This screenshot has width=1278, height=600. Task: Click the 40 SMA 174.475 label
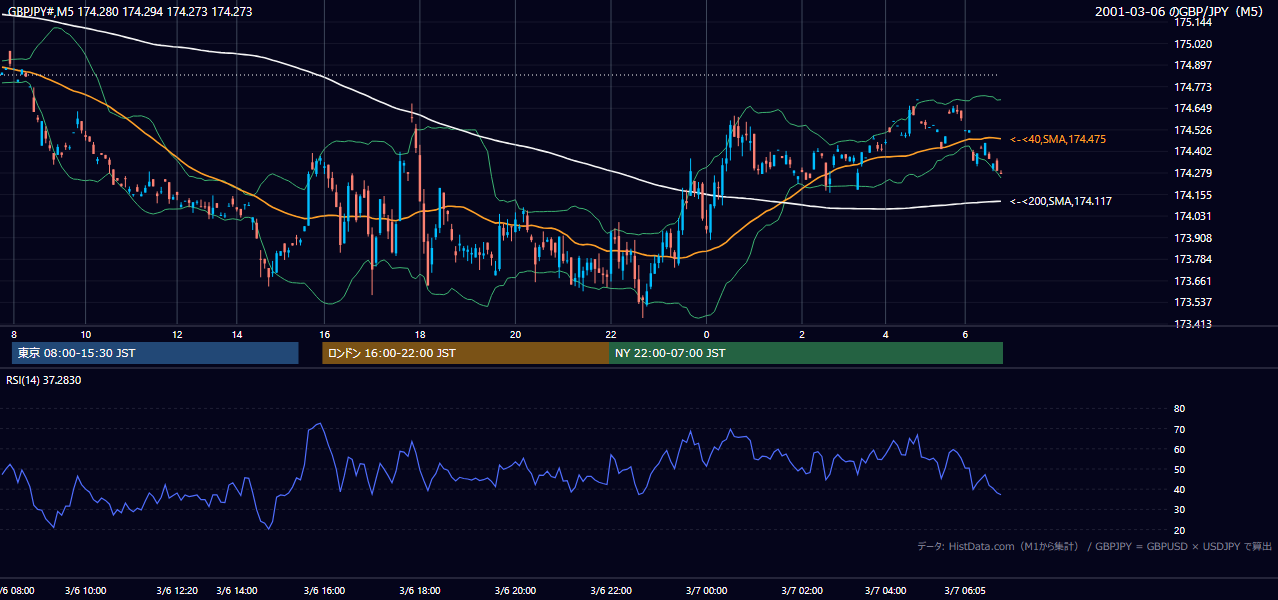(1058, 139)
